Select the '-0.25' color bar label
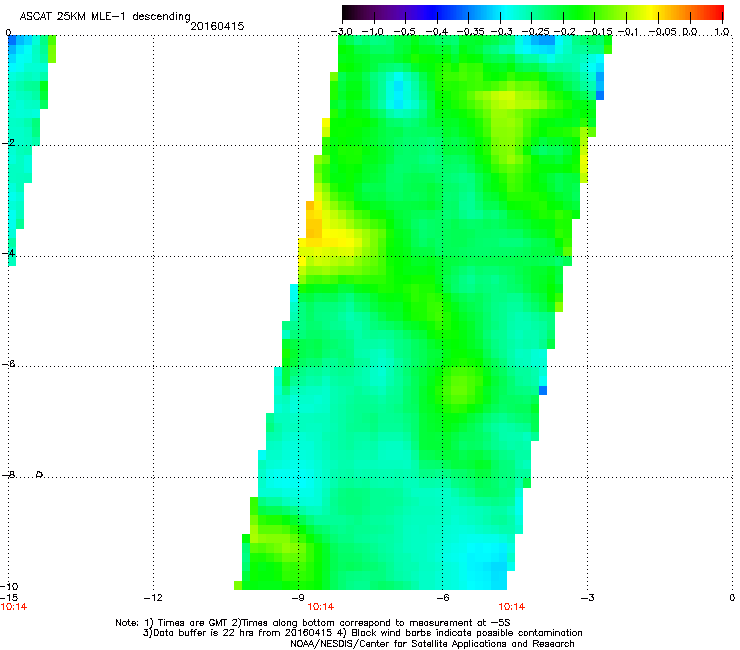The image size is (740, 650). pyautogui.click(x=535, y=32)
